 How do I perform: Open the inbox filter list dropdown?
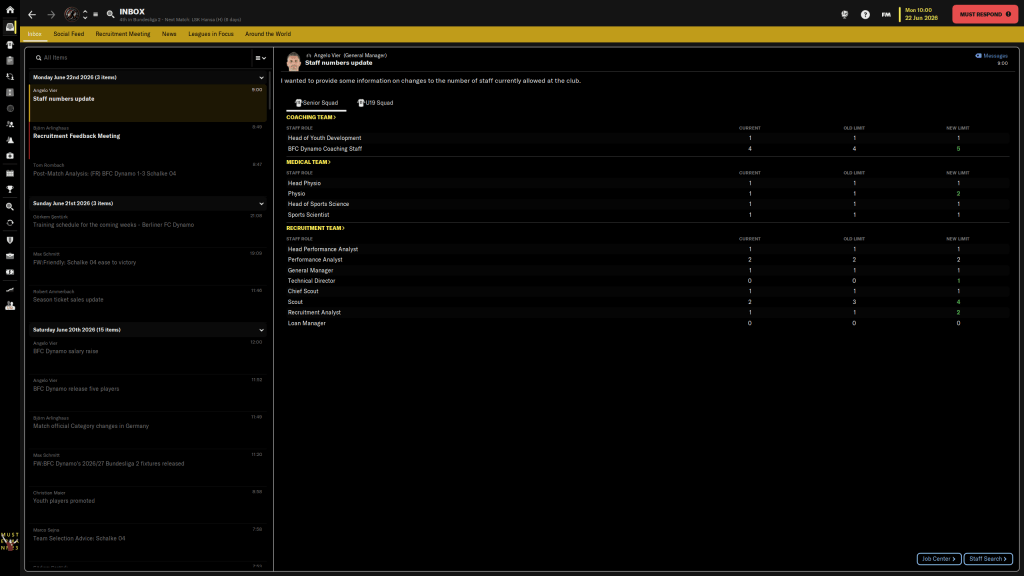(x=259, y=58)
